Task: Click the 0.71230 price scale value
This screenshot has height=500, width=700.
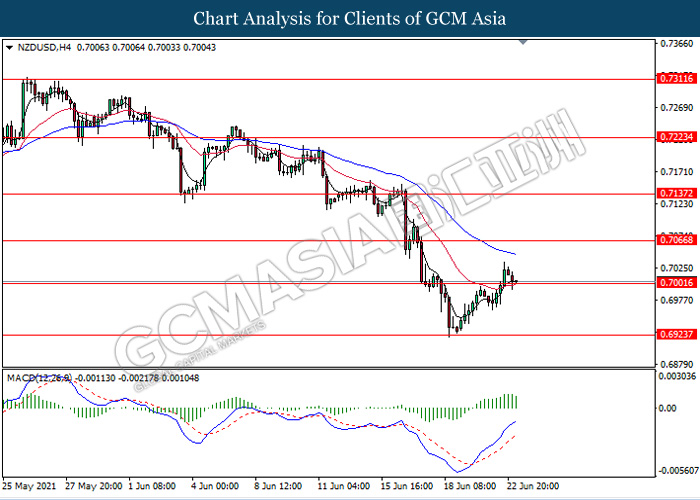Action: 677,204
